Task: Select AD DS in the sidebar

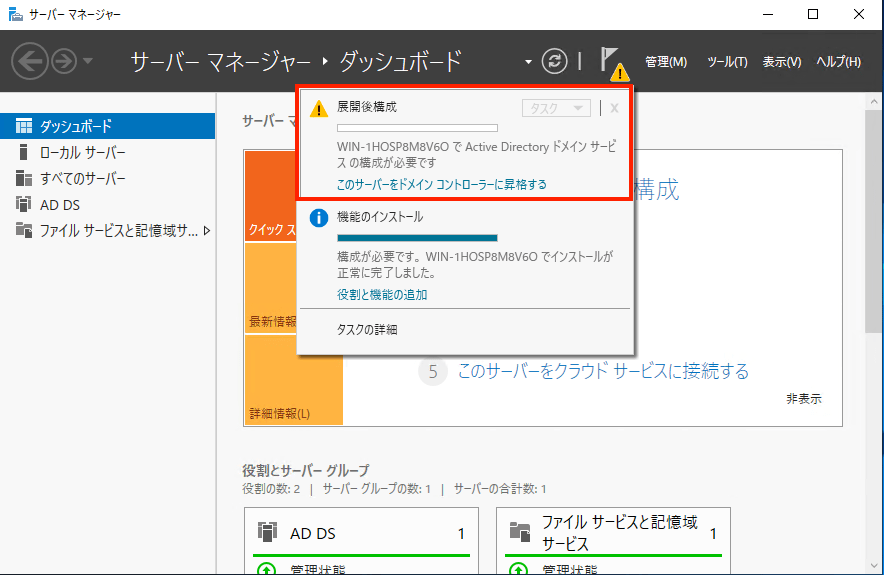Action: pyautogui.click(x=107, y=205)
